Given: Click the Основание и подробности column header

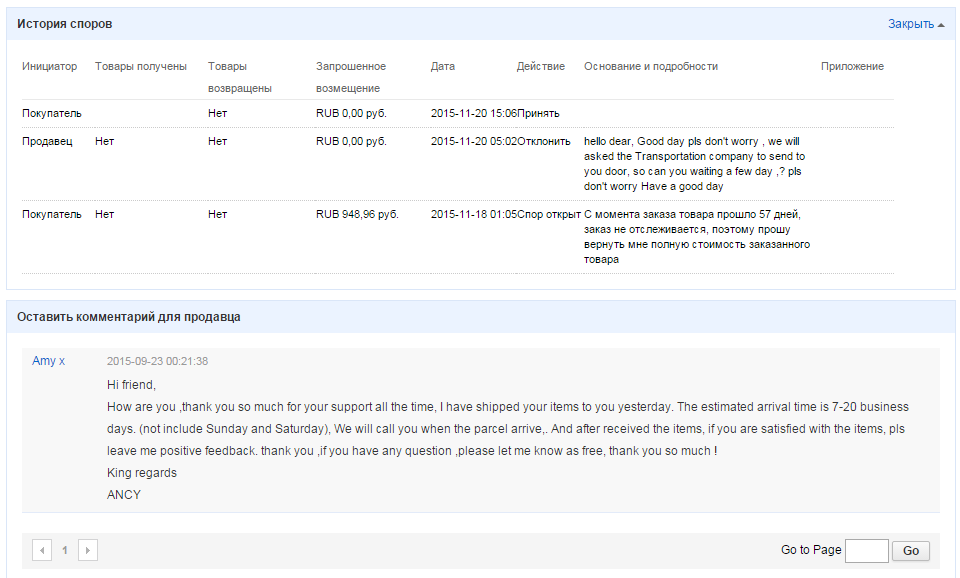Looking at the screenshot, I should point(651,67).
